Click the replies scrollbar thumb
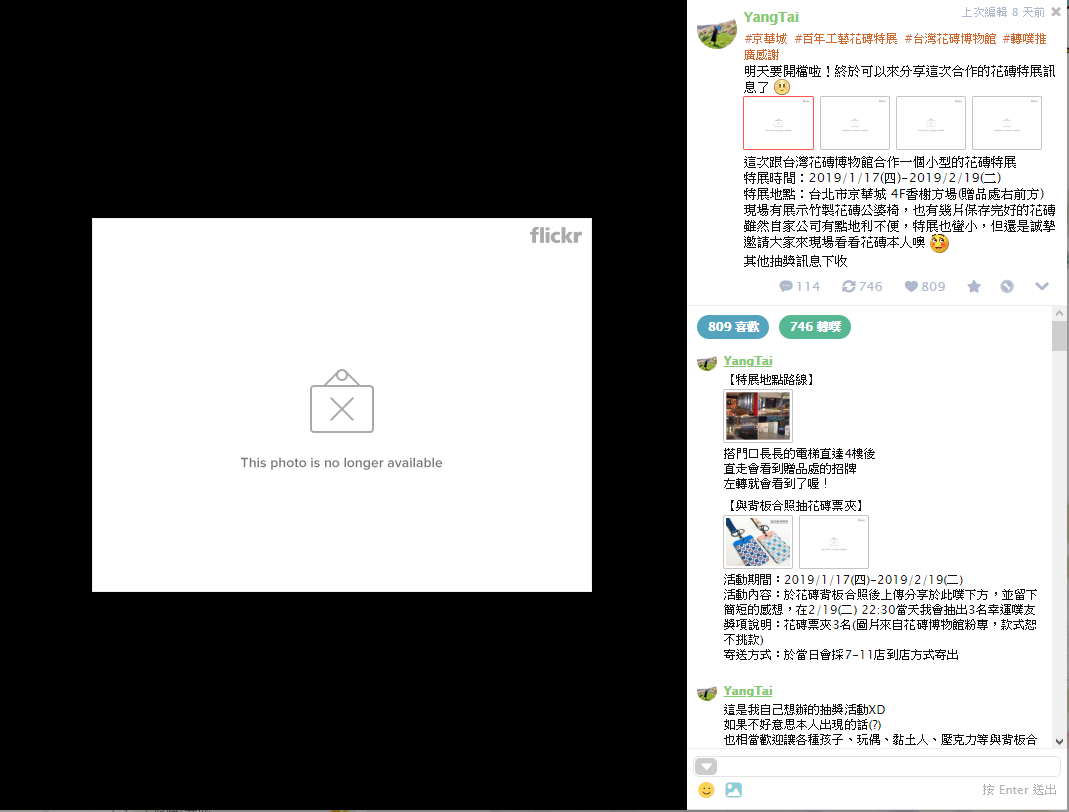 (x=1059, y=335)
